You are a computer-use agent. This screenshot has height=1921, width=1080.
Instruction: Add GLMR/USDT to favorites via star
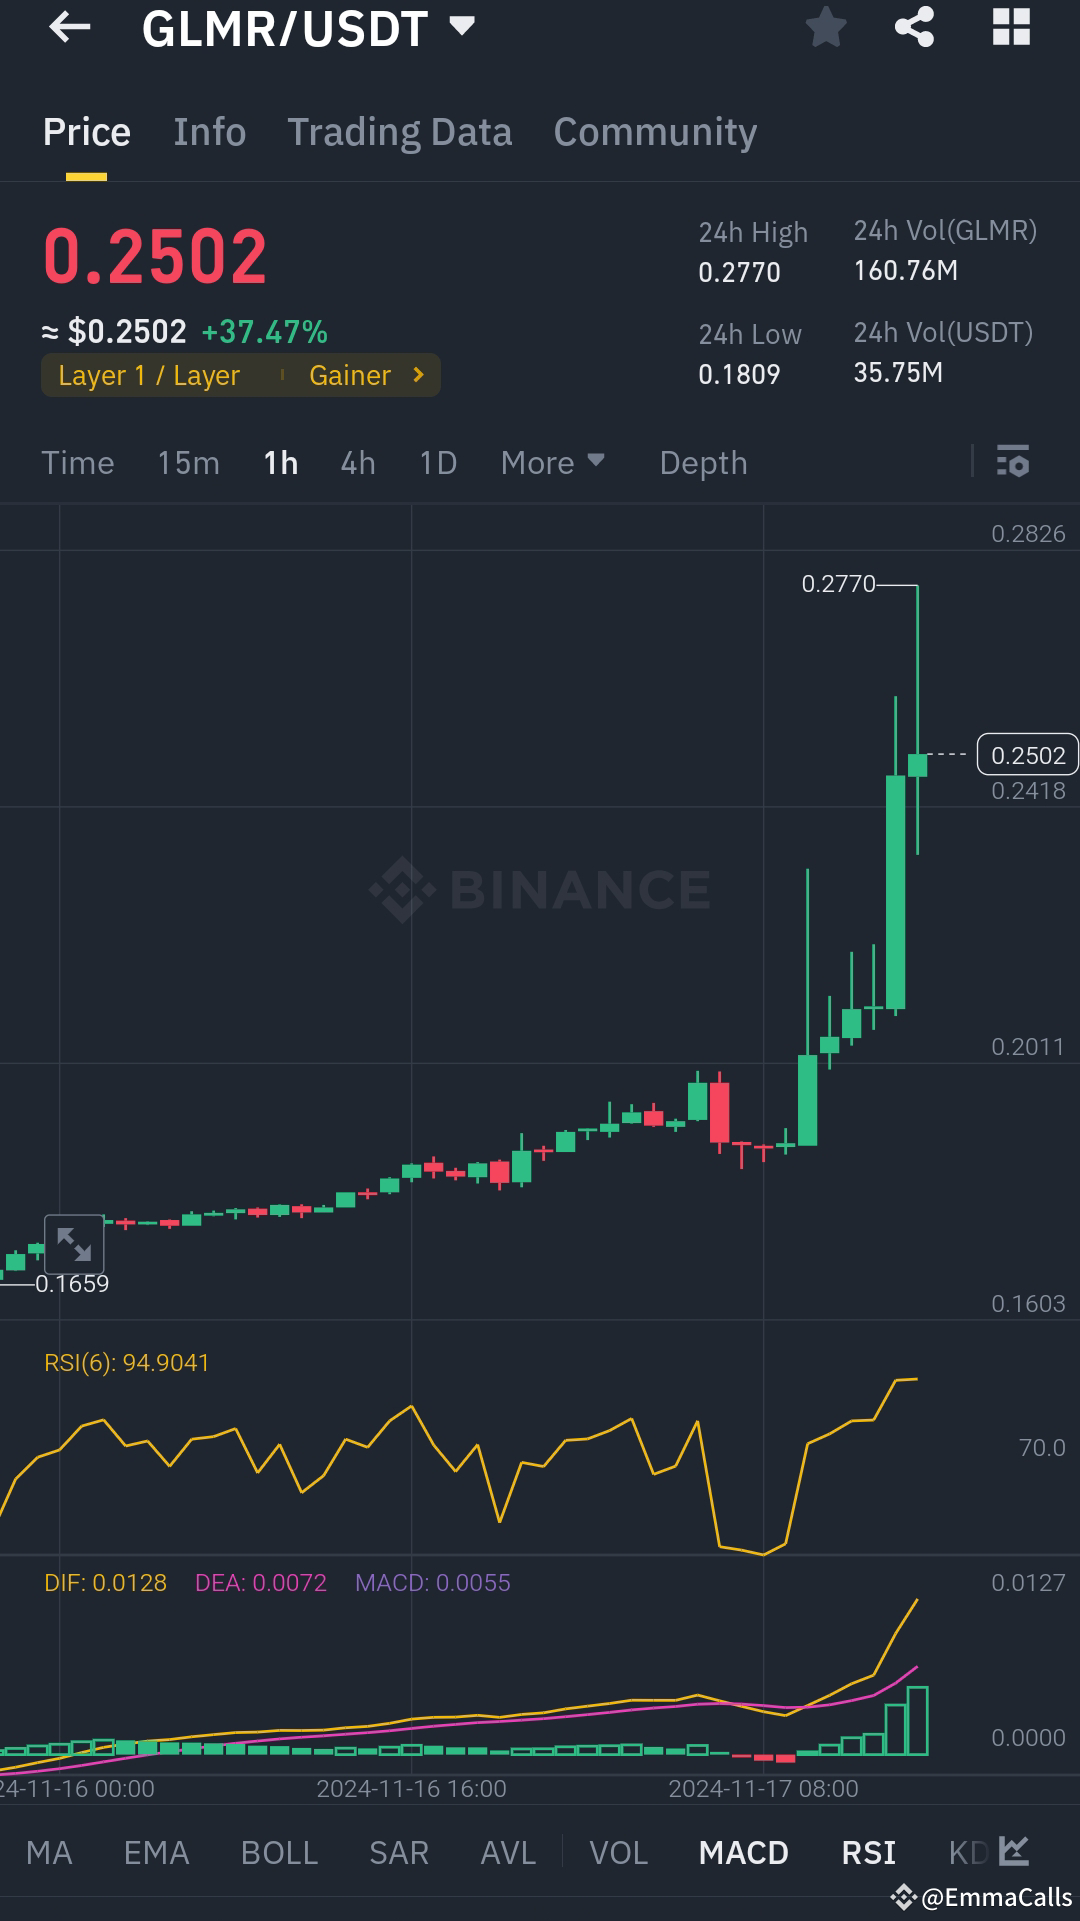pyautogui.click(x=827, y=27)
